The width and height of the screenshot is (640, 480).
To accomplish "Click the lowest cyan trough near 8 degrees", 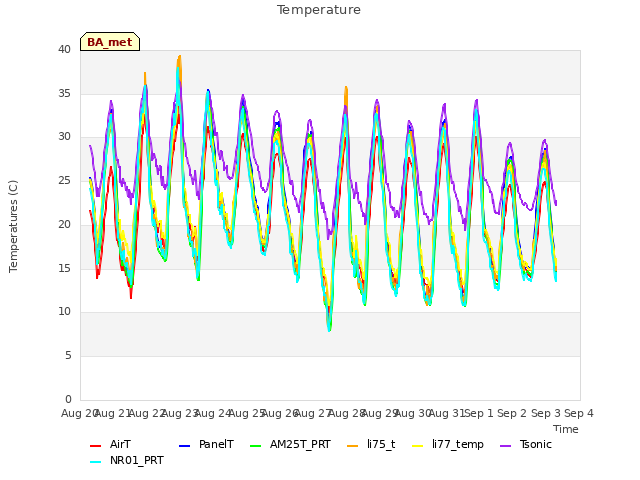I will (x=329, y=329).
